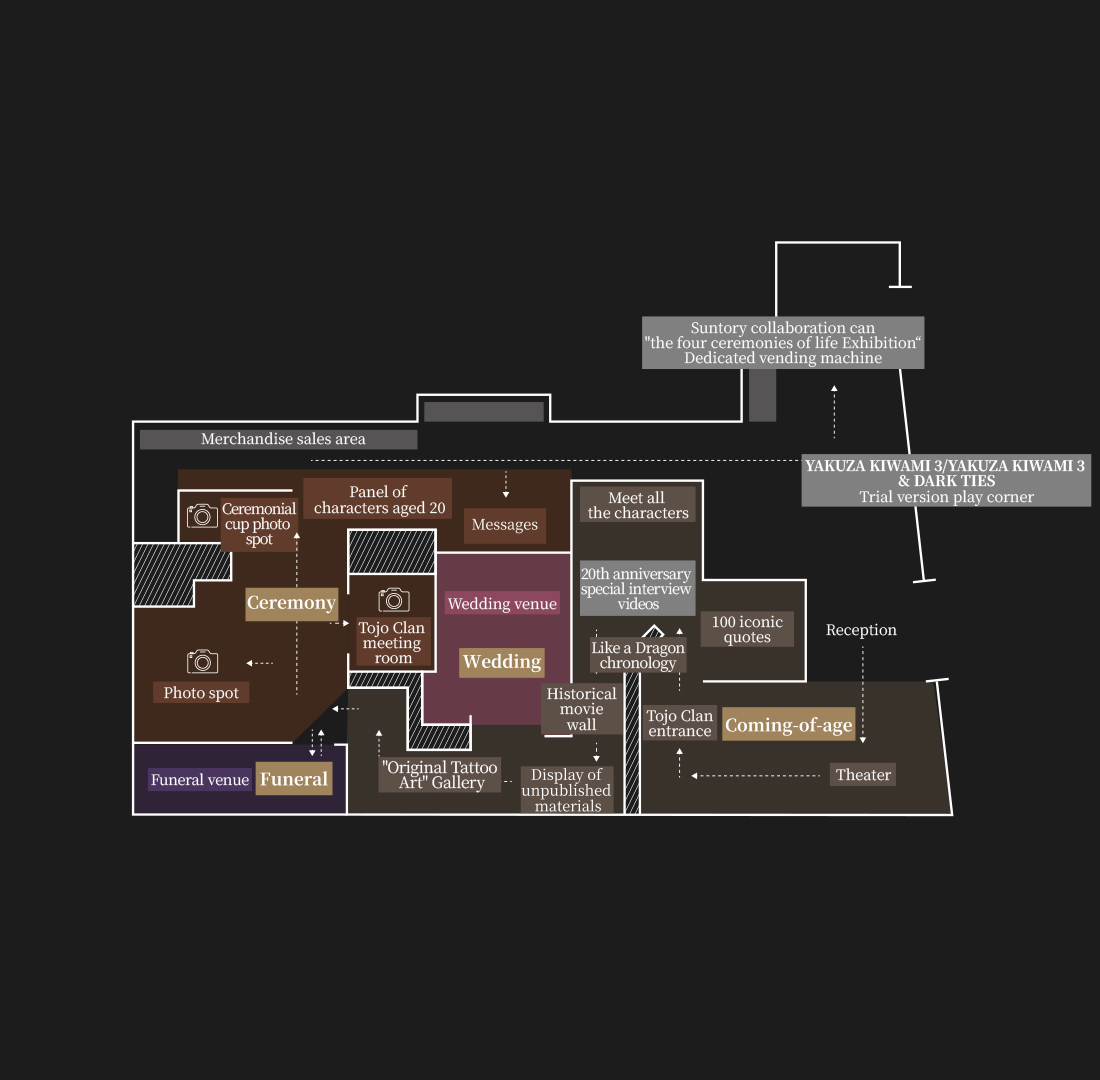
Task: Click the Panel of characters aged 20 label
Action: (x=378, y=499)
